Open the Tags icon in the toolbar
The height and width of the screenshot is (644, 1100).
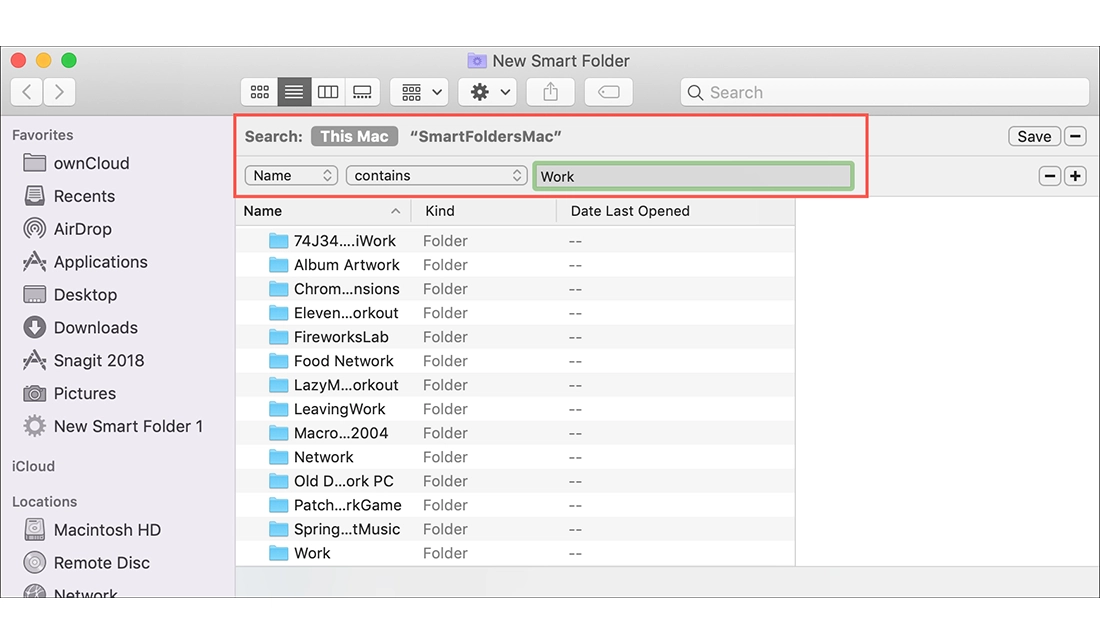(x=609, y=91)
